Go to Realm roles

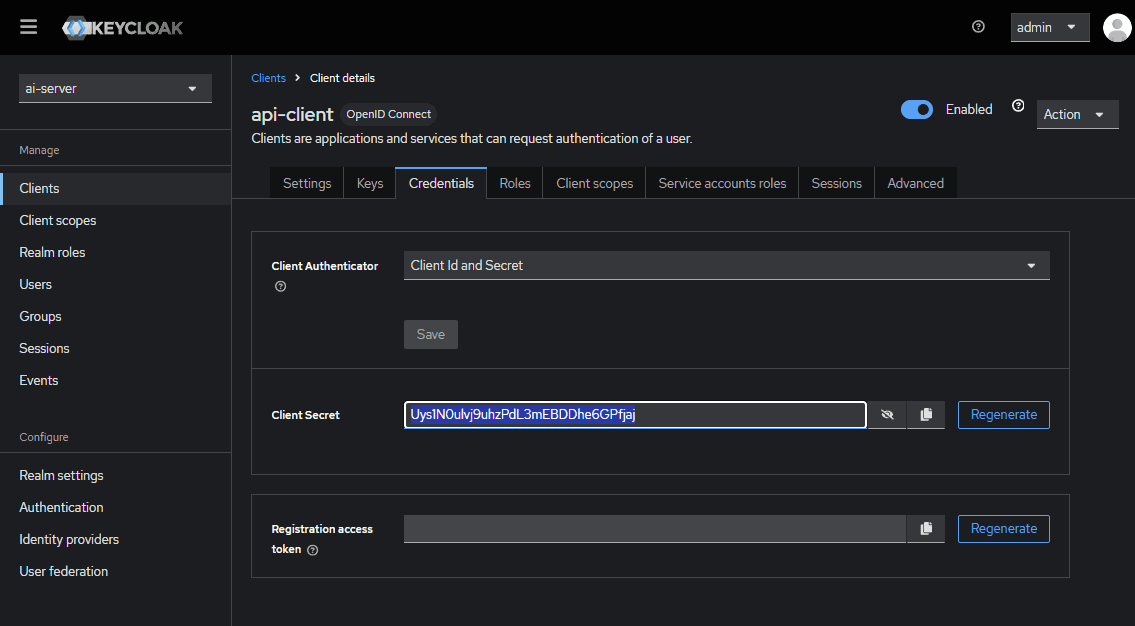116,253
